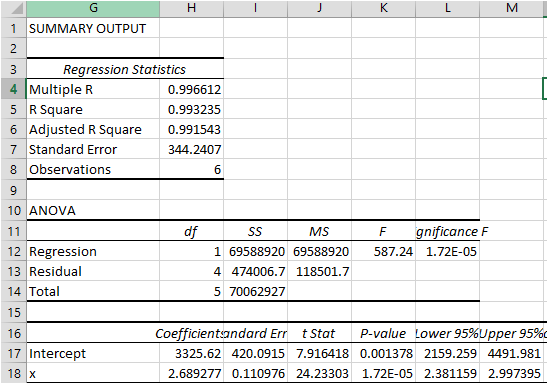Select the F value 587.24
Image resolution: width=548 pixels, height=384 pixels.
(x=383, y=251)
